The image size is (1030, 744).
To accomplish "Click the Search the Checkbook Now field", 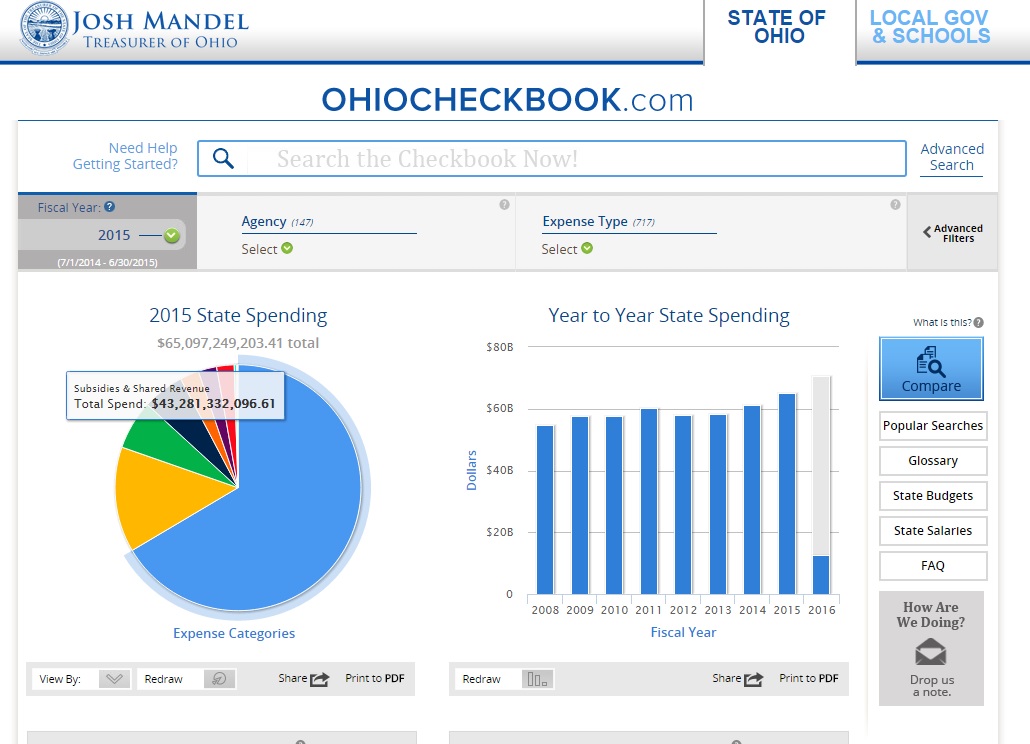I will pyautogui.click(x=570, y=159).
